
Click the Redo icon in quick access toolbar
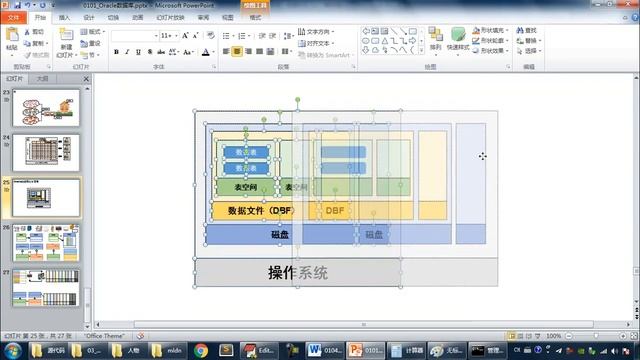(42, 5)
